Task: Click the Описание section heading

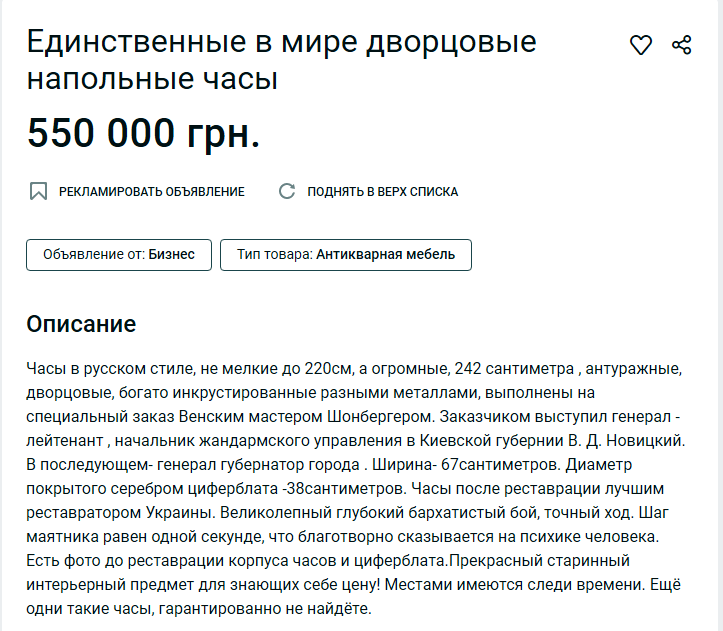Action: coord(81,324)
